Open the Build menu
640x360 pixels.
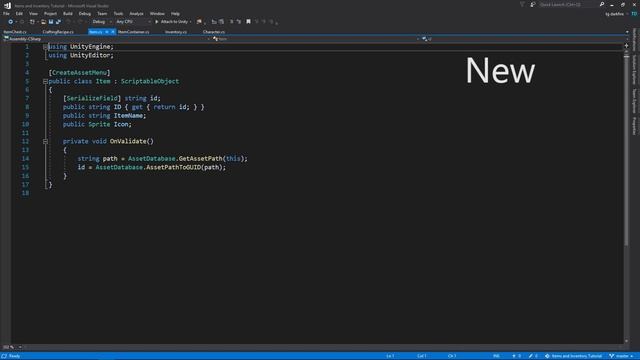(68, 13)
